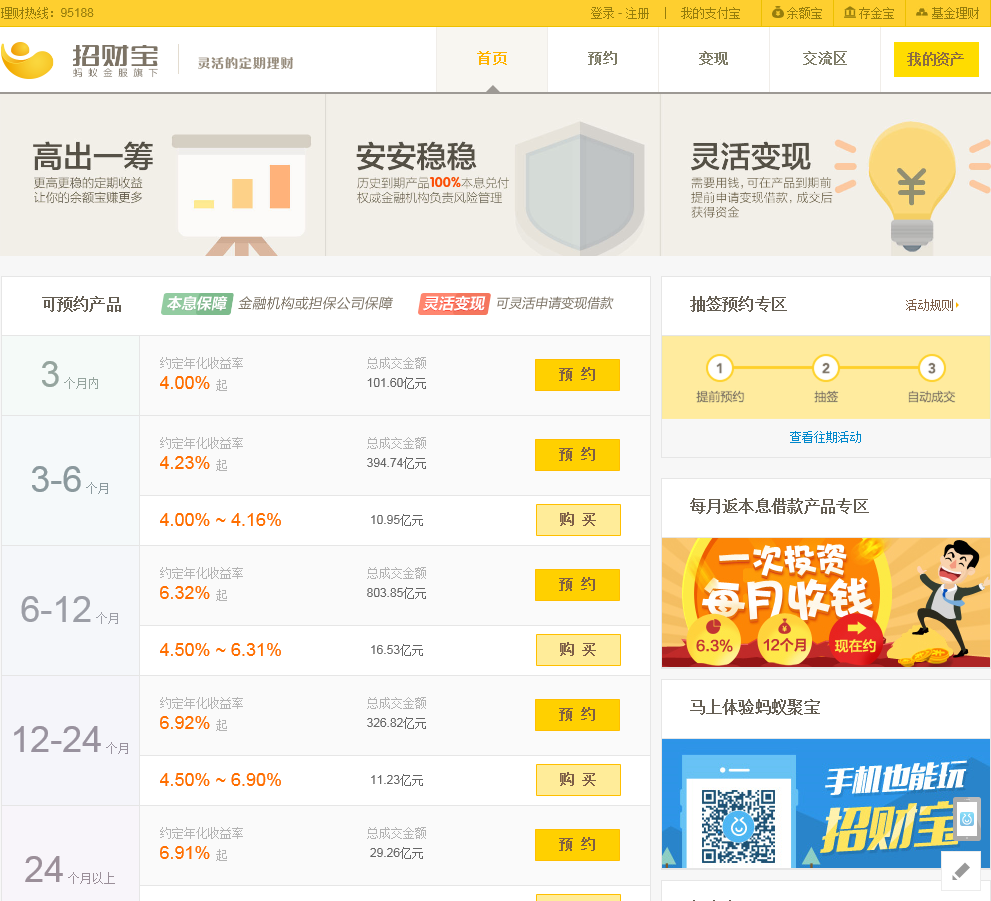Image resolution: width=991 pixels, height=901 pixels.
Task: Click 预约 for the 4.23% 3-6个月 product
Action: 577,454
